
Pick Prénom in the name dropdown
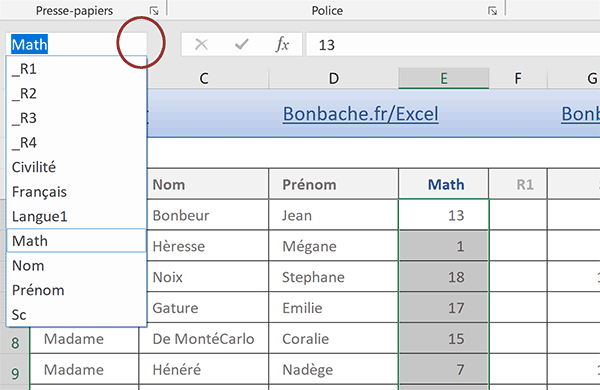tap(77, 290)
